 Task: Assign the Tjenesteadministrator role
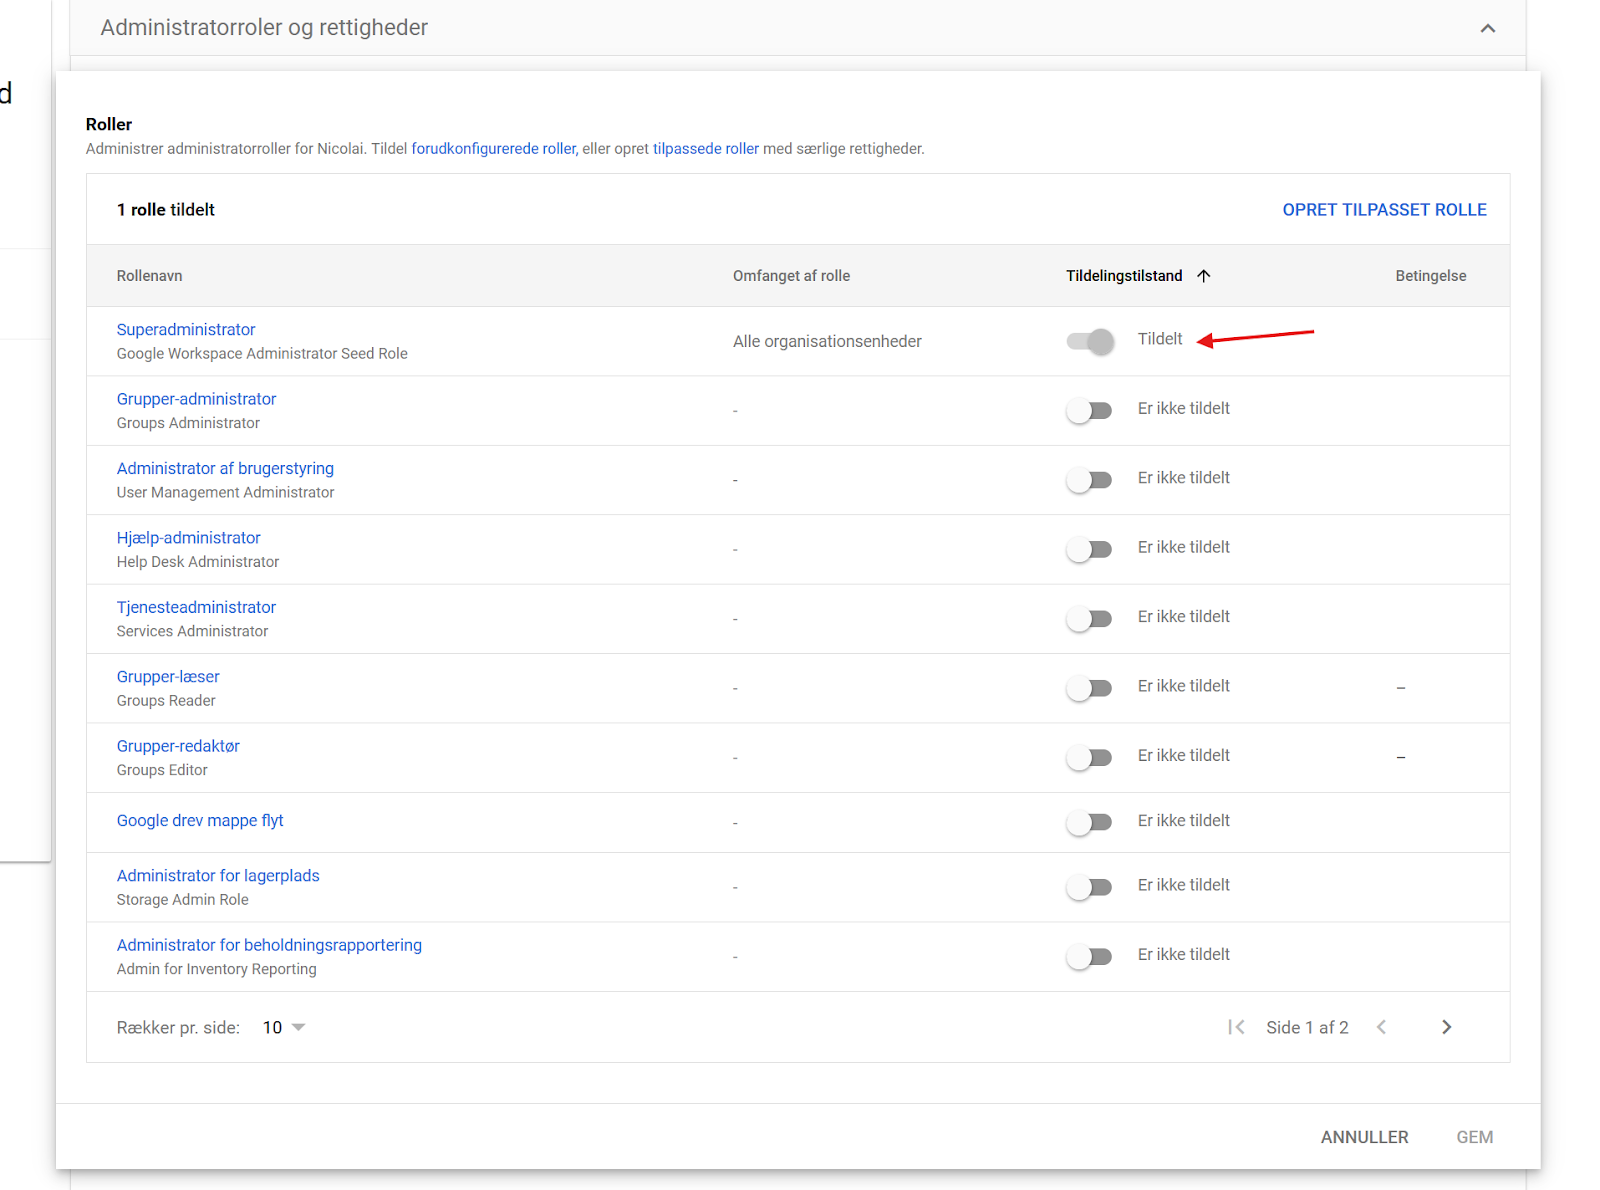pyautogui.click(x=1089, y=619)
